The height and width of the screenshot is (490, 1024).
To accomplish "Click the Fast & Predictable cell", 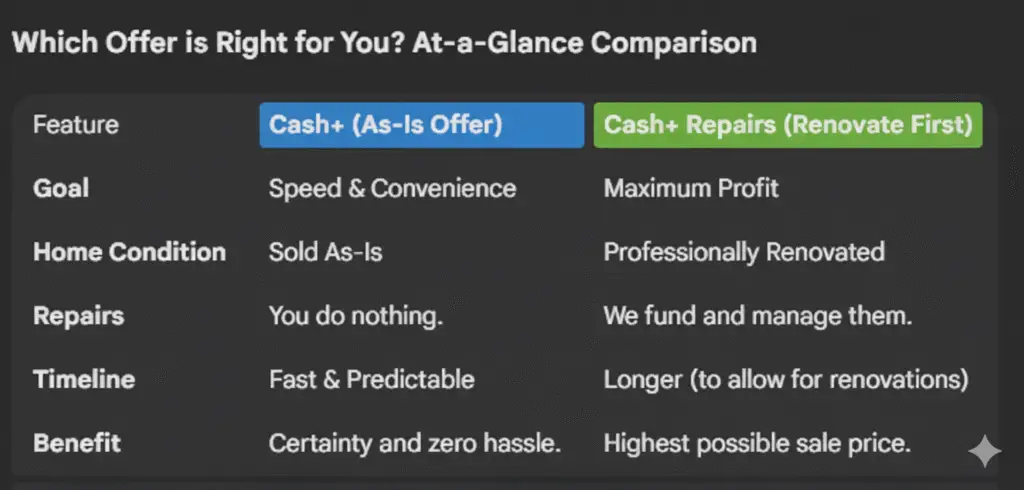I will click(x=371, y=379).
